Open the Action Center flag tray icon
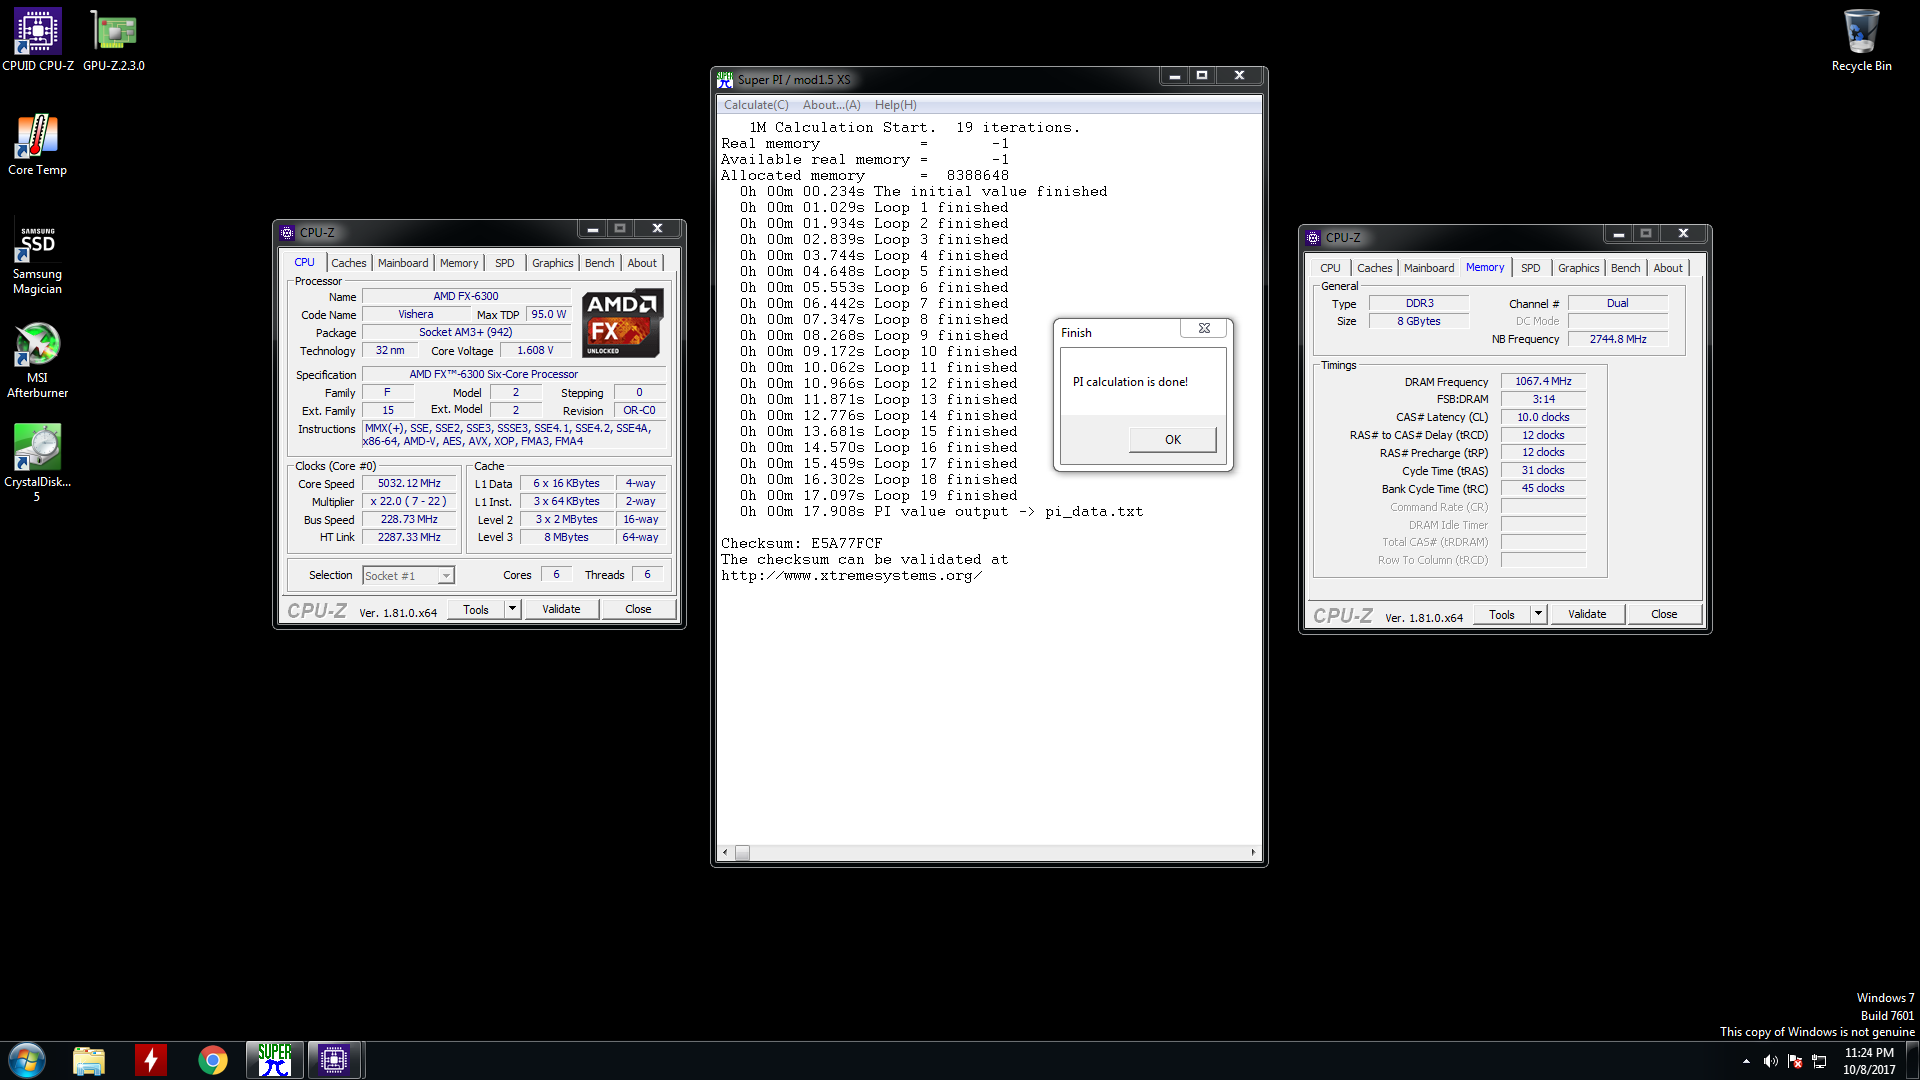The image size is (1920, 1080). [x=1795, y=1061]
